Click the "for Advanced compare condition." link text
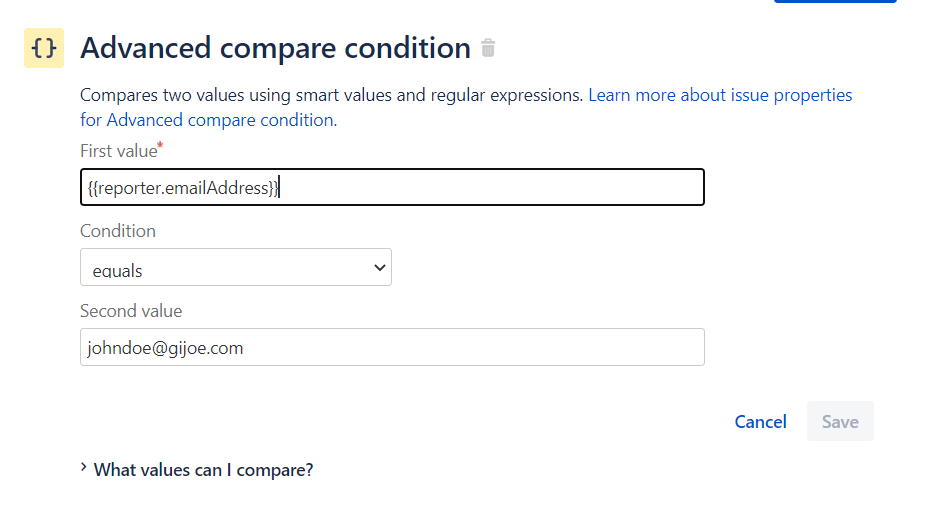The width and height of the screenshot is (940, 523). coord(209,120)
